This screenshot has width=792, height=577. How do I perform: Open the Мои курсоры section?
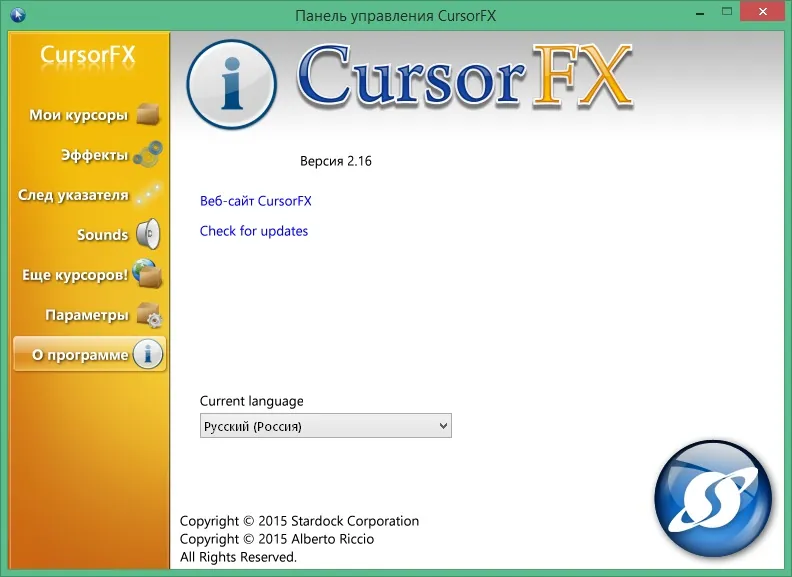click(x=79, y=115)
